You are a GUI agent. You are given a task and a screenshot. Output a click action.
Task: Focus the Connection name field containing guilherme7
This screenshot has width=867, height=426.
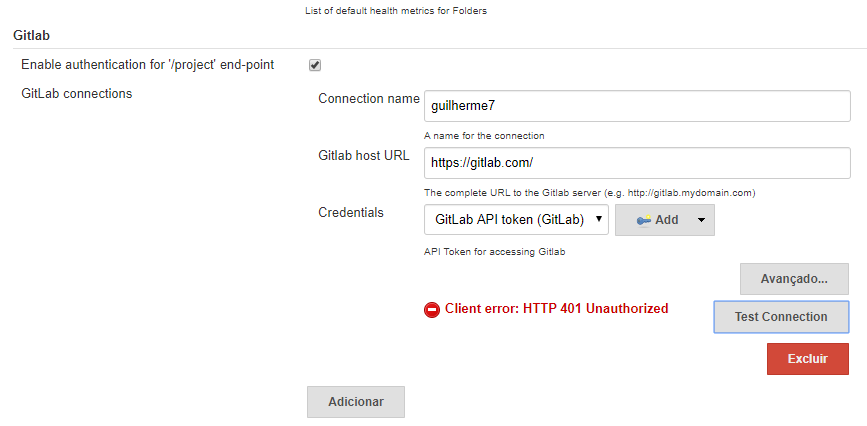tap(637, 106)
